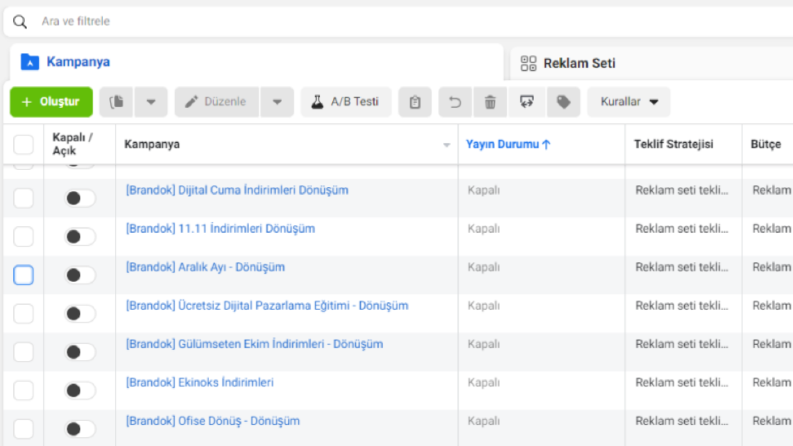The image size is (793, 446).
Task: Open the Düzenle dropdown arrow
Action: point(277,102)
